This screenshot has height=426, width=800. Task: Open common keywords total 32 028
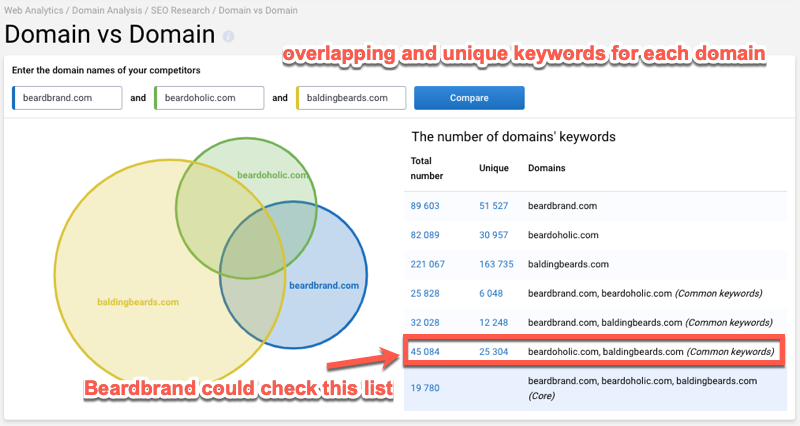click(425, 322)
